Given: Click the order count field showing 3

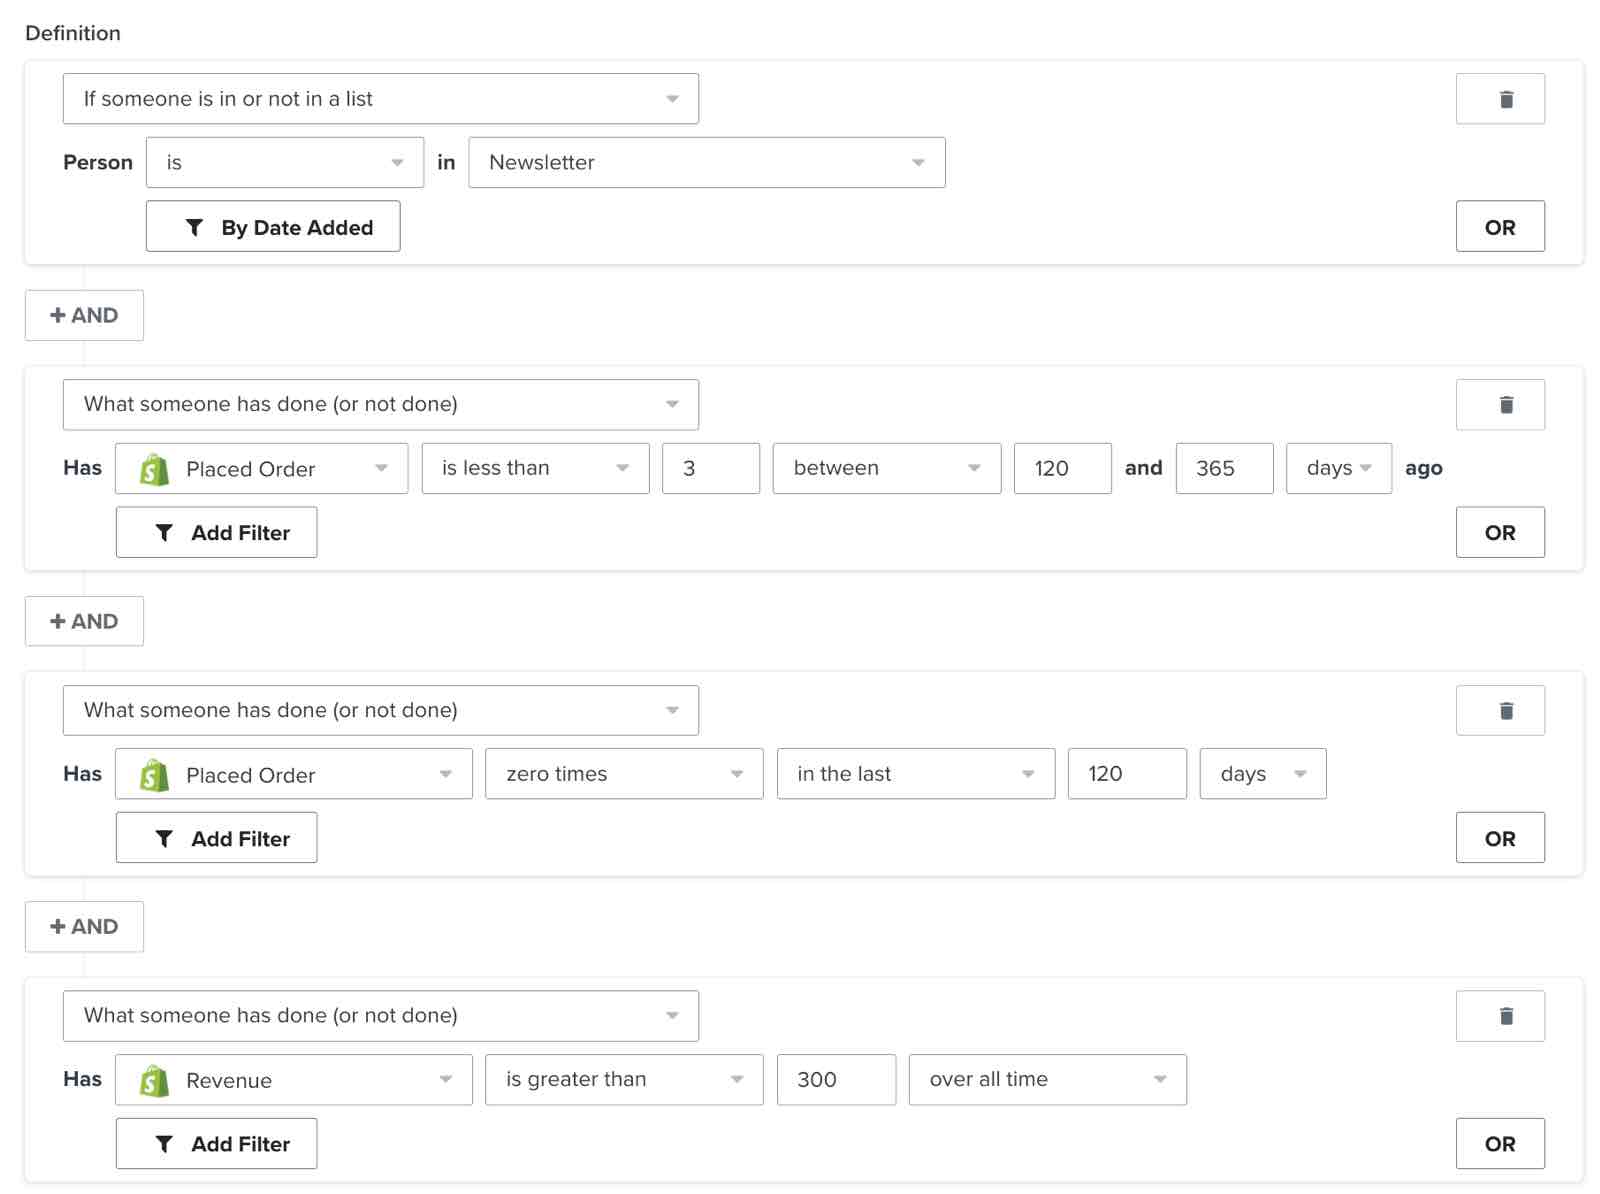Looking at the screenshot, I should 710,468.
